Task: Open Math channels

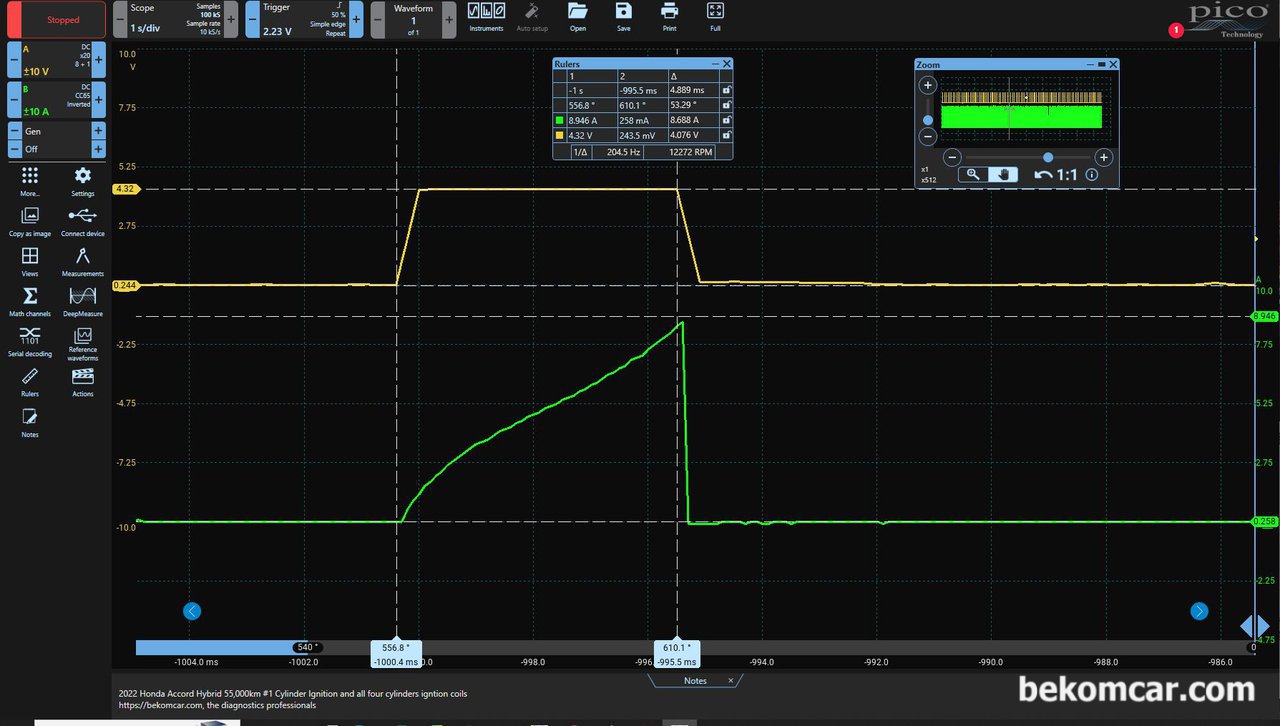Action: [30, 301]
